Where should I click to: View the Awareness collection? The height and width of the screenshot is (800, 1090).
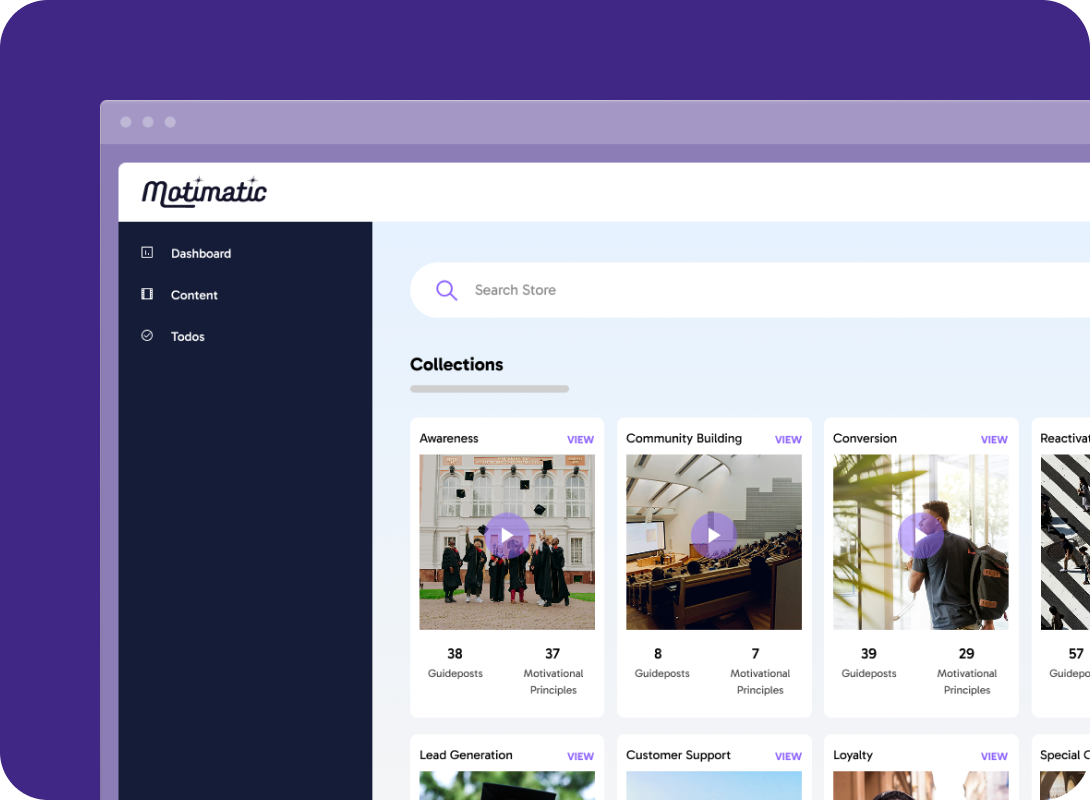(580, 439)
